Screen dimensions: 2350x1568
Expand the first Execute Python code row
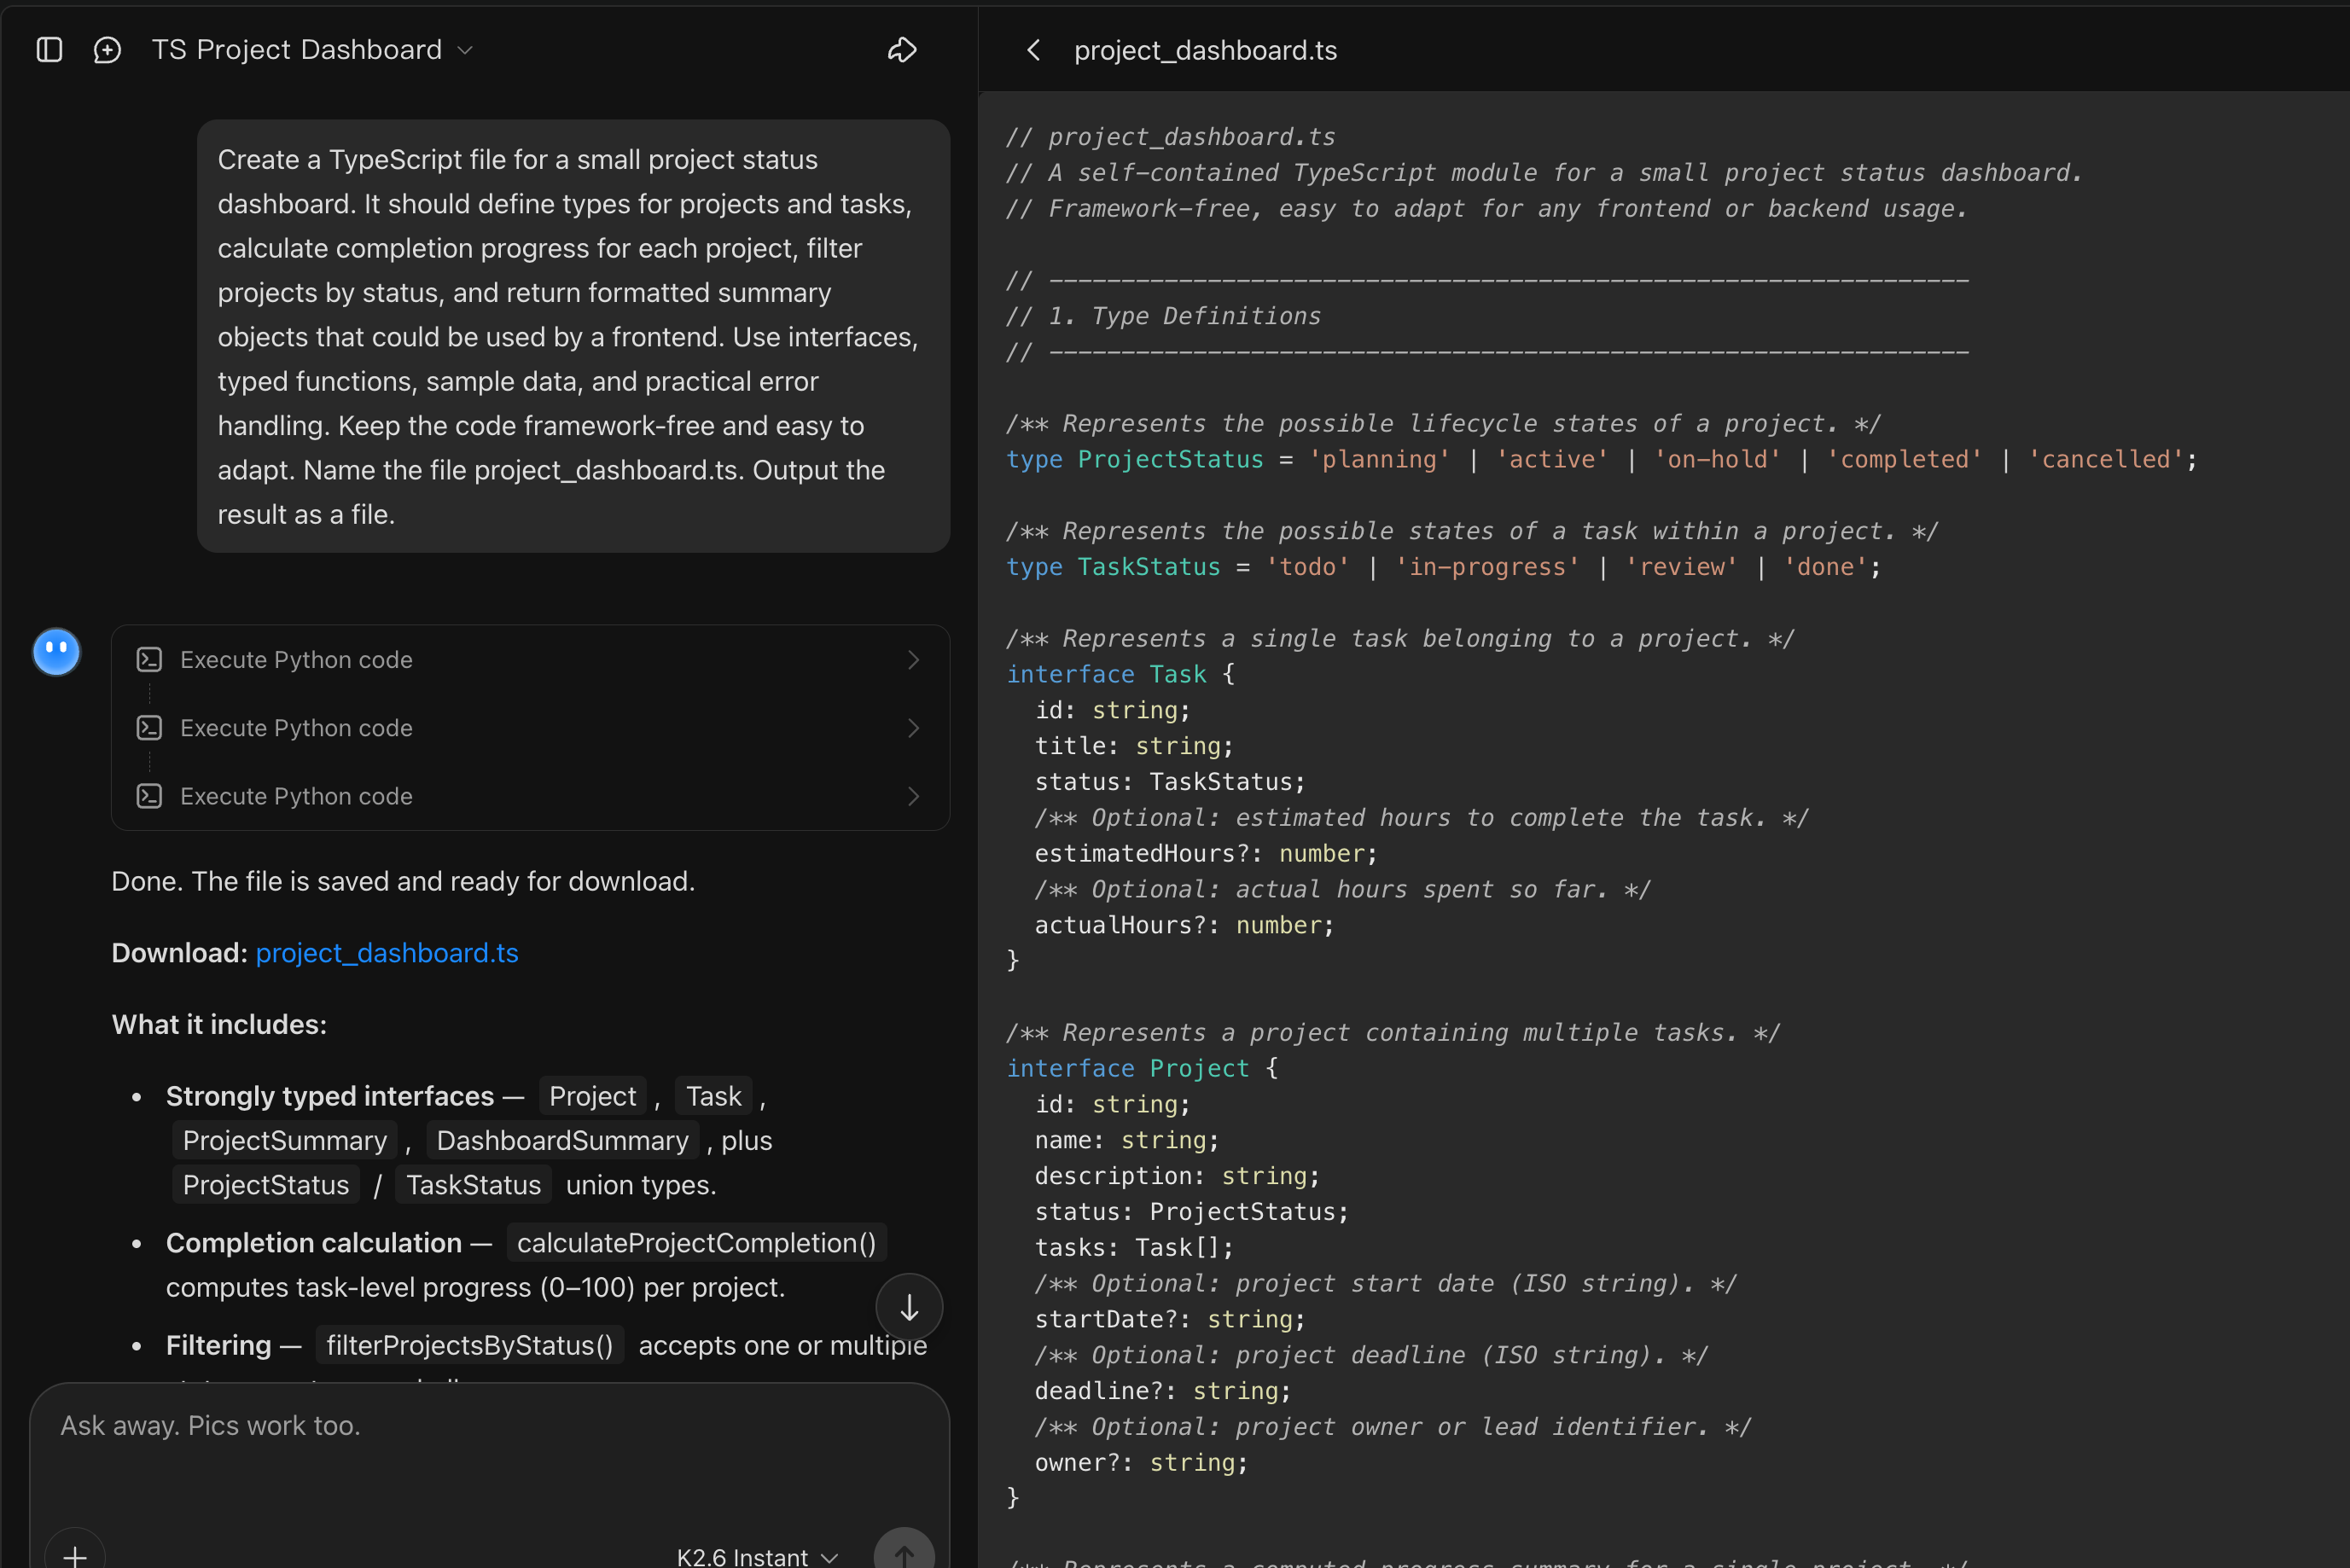[530, 660]
